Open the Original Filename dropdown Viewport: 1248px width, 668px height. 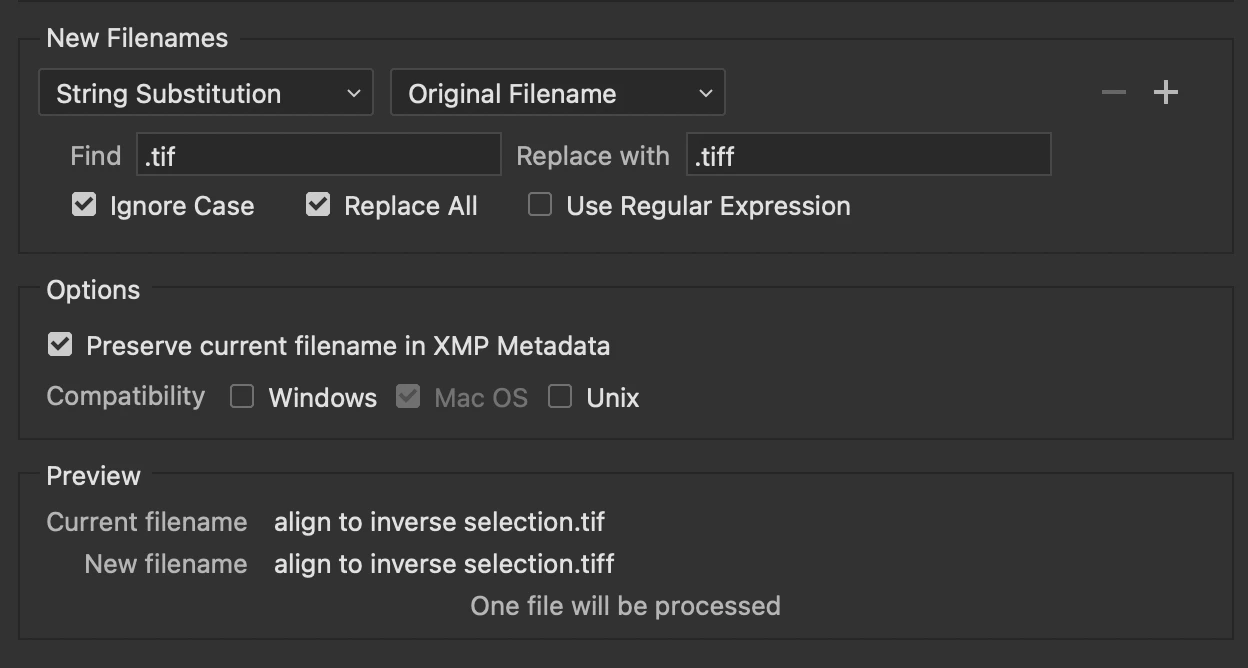(x=557, y=93)
